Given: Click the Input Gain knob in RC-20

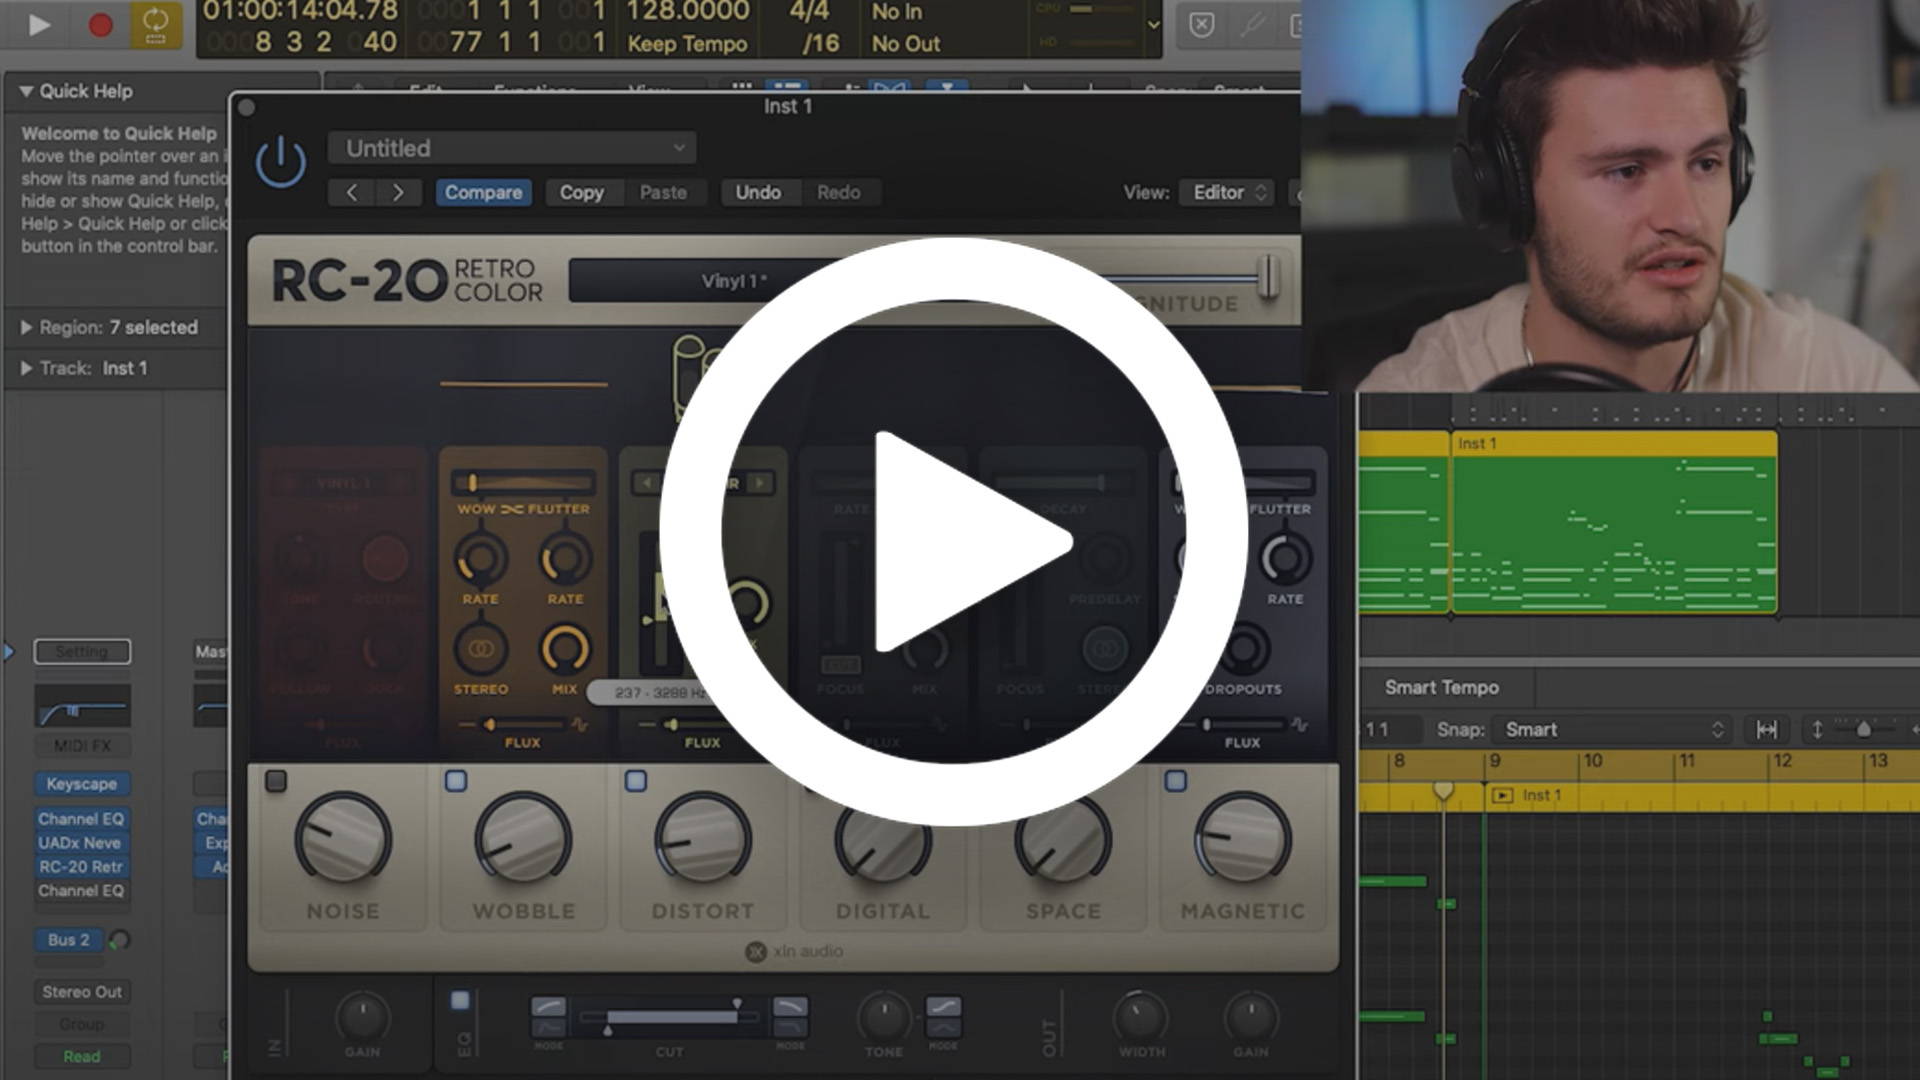Looking at the screenshot, I should [x=362, y=1017].
